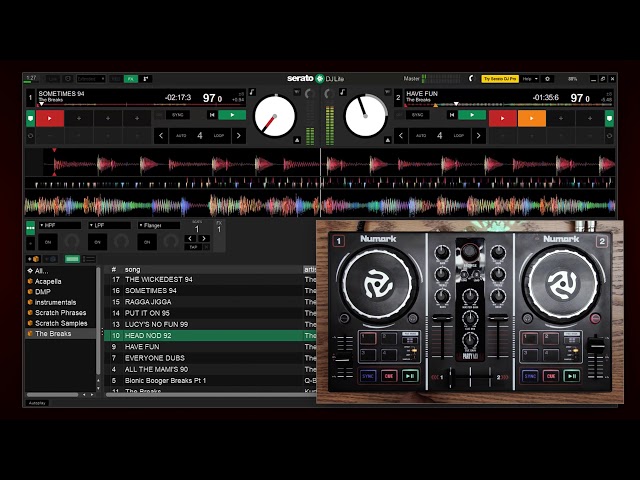The height and width of the screenshot is (480, 640).
Task: Enable SYNC on deck 2
Action: [x=417, y=115]
